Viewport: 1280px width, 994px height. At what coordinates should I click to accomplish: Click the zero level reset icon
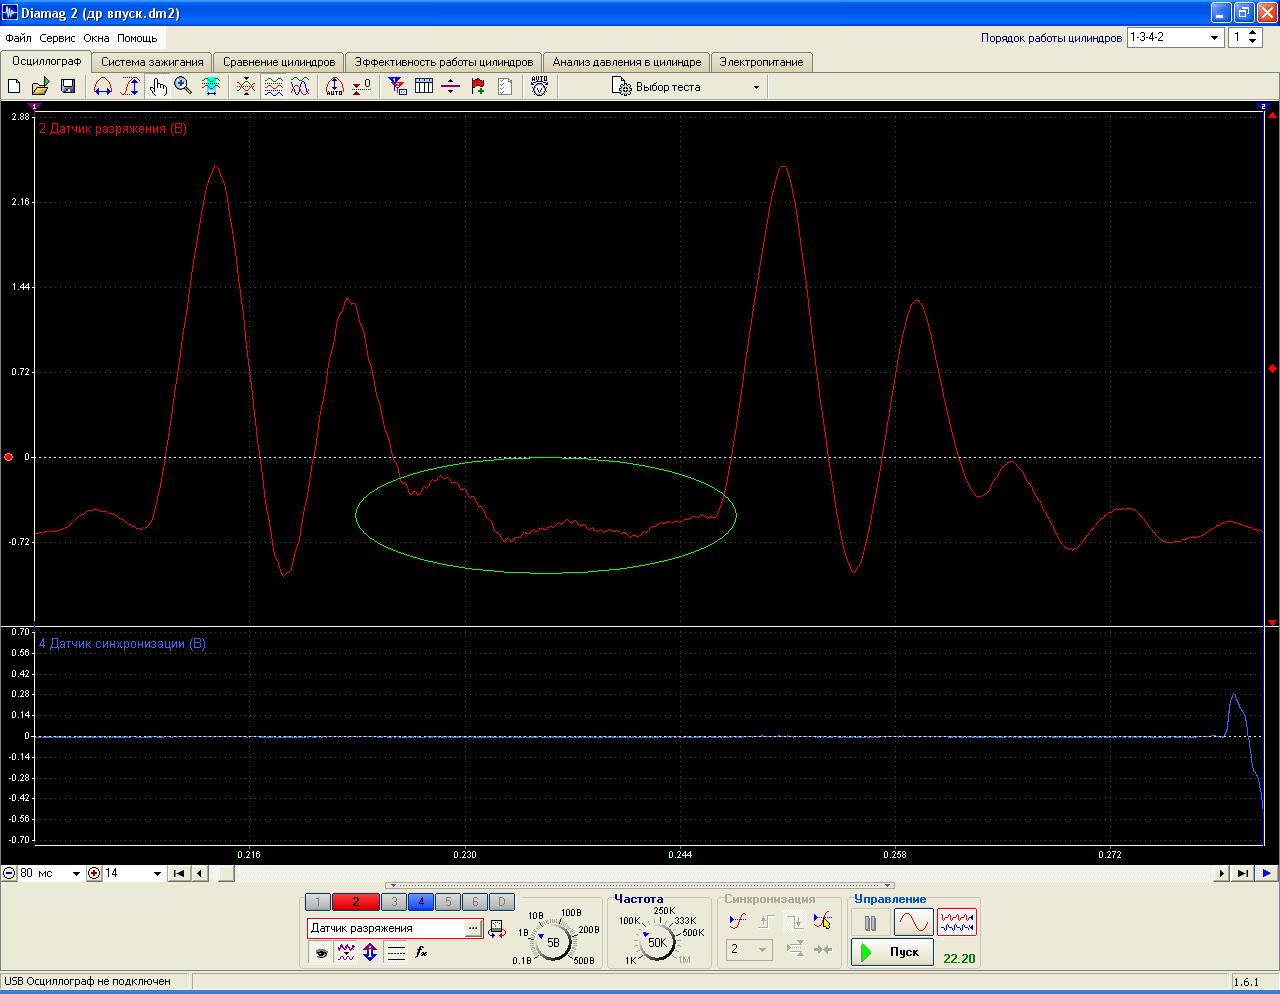pos(362,87)
